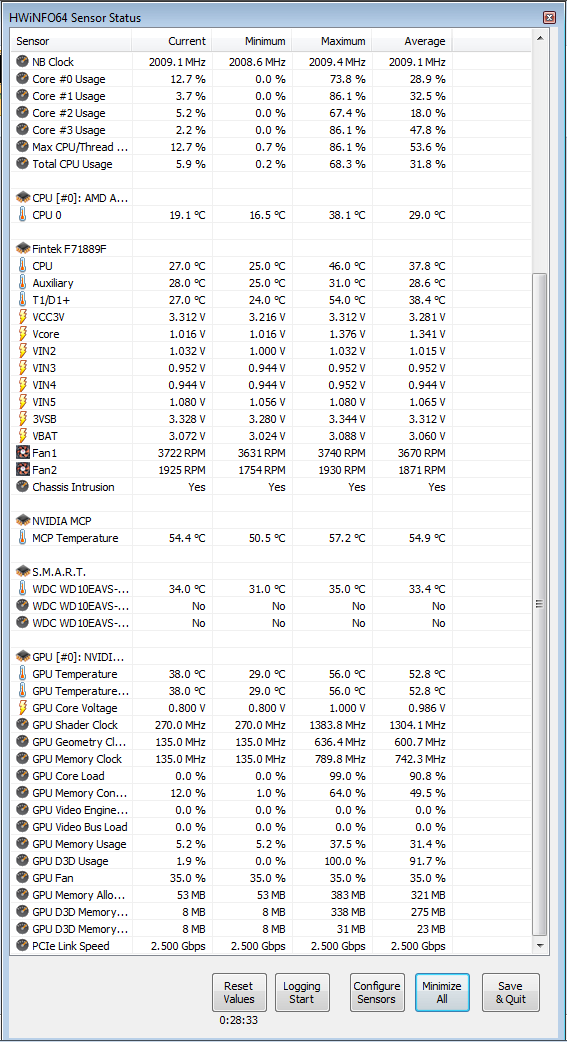This screenshot has height=1042, width=567.
Task: Click the GPU Shader Clock gauge icon
Action: [23, 724]
